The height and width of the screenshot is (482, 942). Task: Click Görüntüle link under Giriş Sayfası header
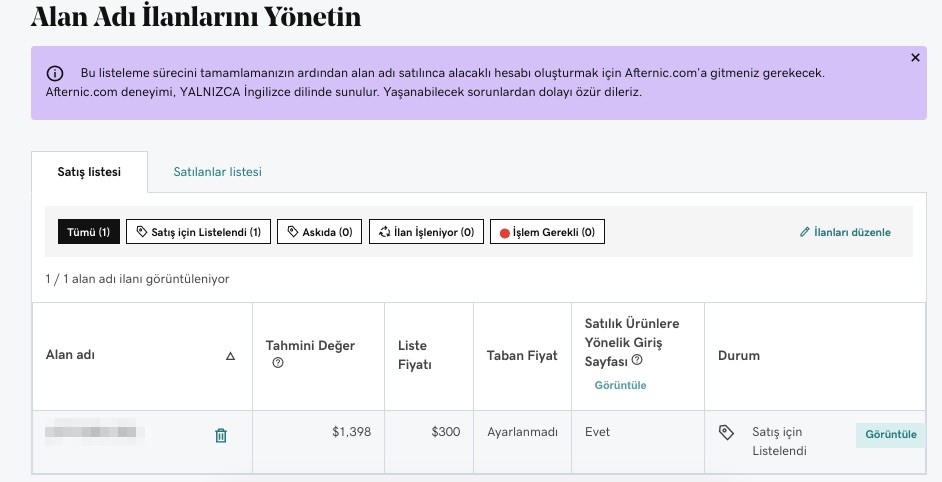621,385
